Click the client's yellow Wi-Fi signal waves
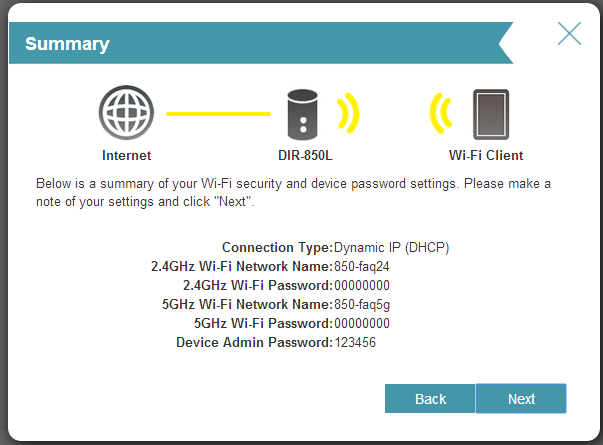The width and height of the screenshot is (603, 445). tap(441, 114)
